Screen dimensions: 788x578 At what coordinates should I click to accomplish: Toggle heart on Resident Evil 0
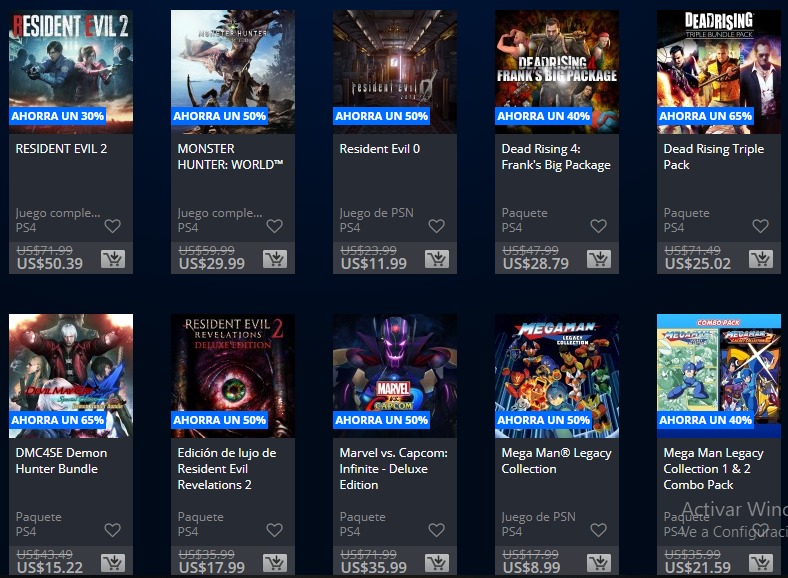coord(436,226)
